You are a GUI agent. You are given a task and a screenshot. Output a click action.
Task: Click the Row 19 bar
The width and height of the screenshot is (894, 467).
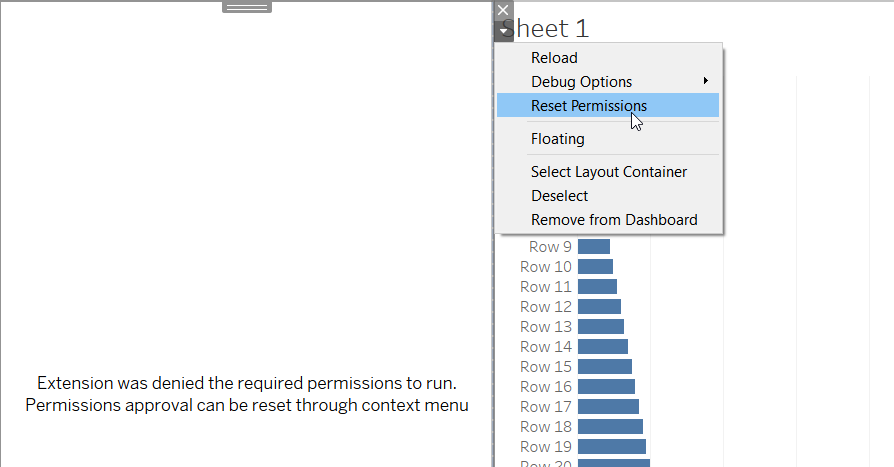[611, 447]
